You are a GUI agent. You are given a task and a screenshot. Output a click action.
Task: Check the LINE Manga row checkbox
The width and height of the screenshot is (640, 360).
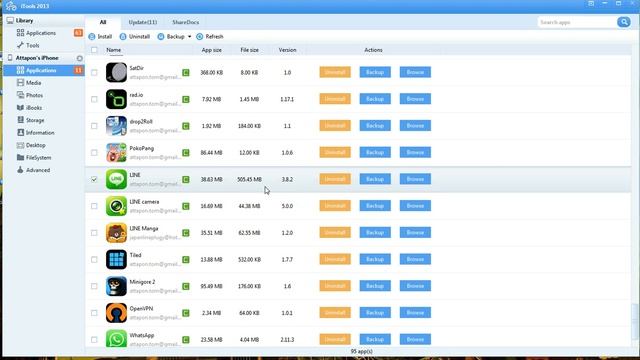(x=94, y=233)
